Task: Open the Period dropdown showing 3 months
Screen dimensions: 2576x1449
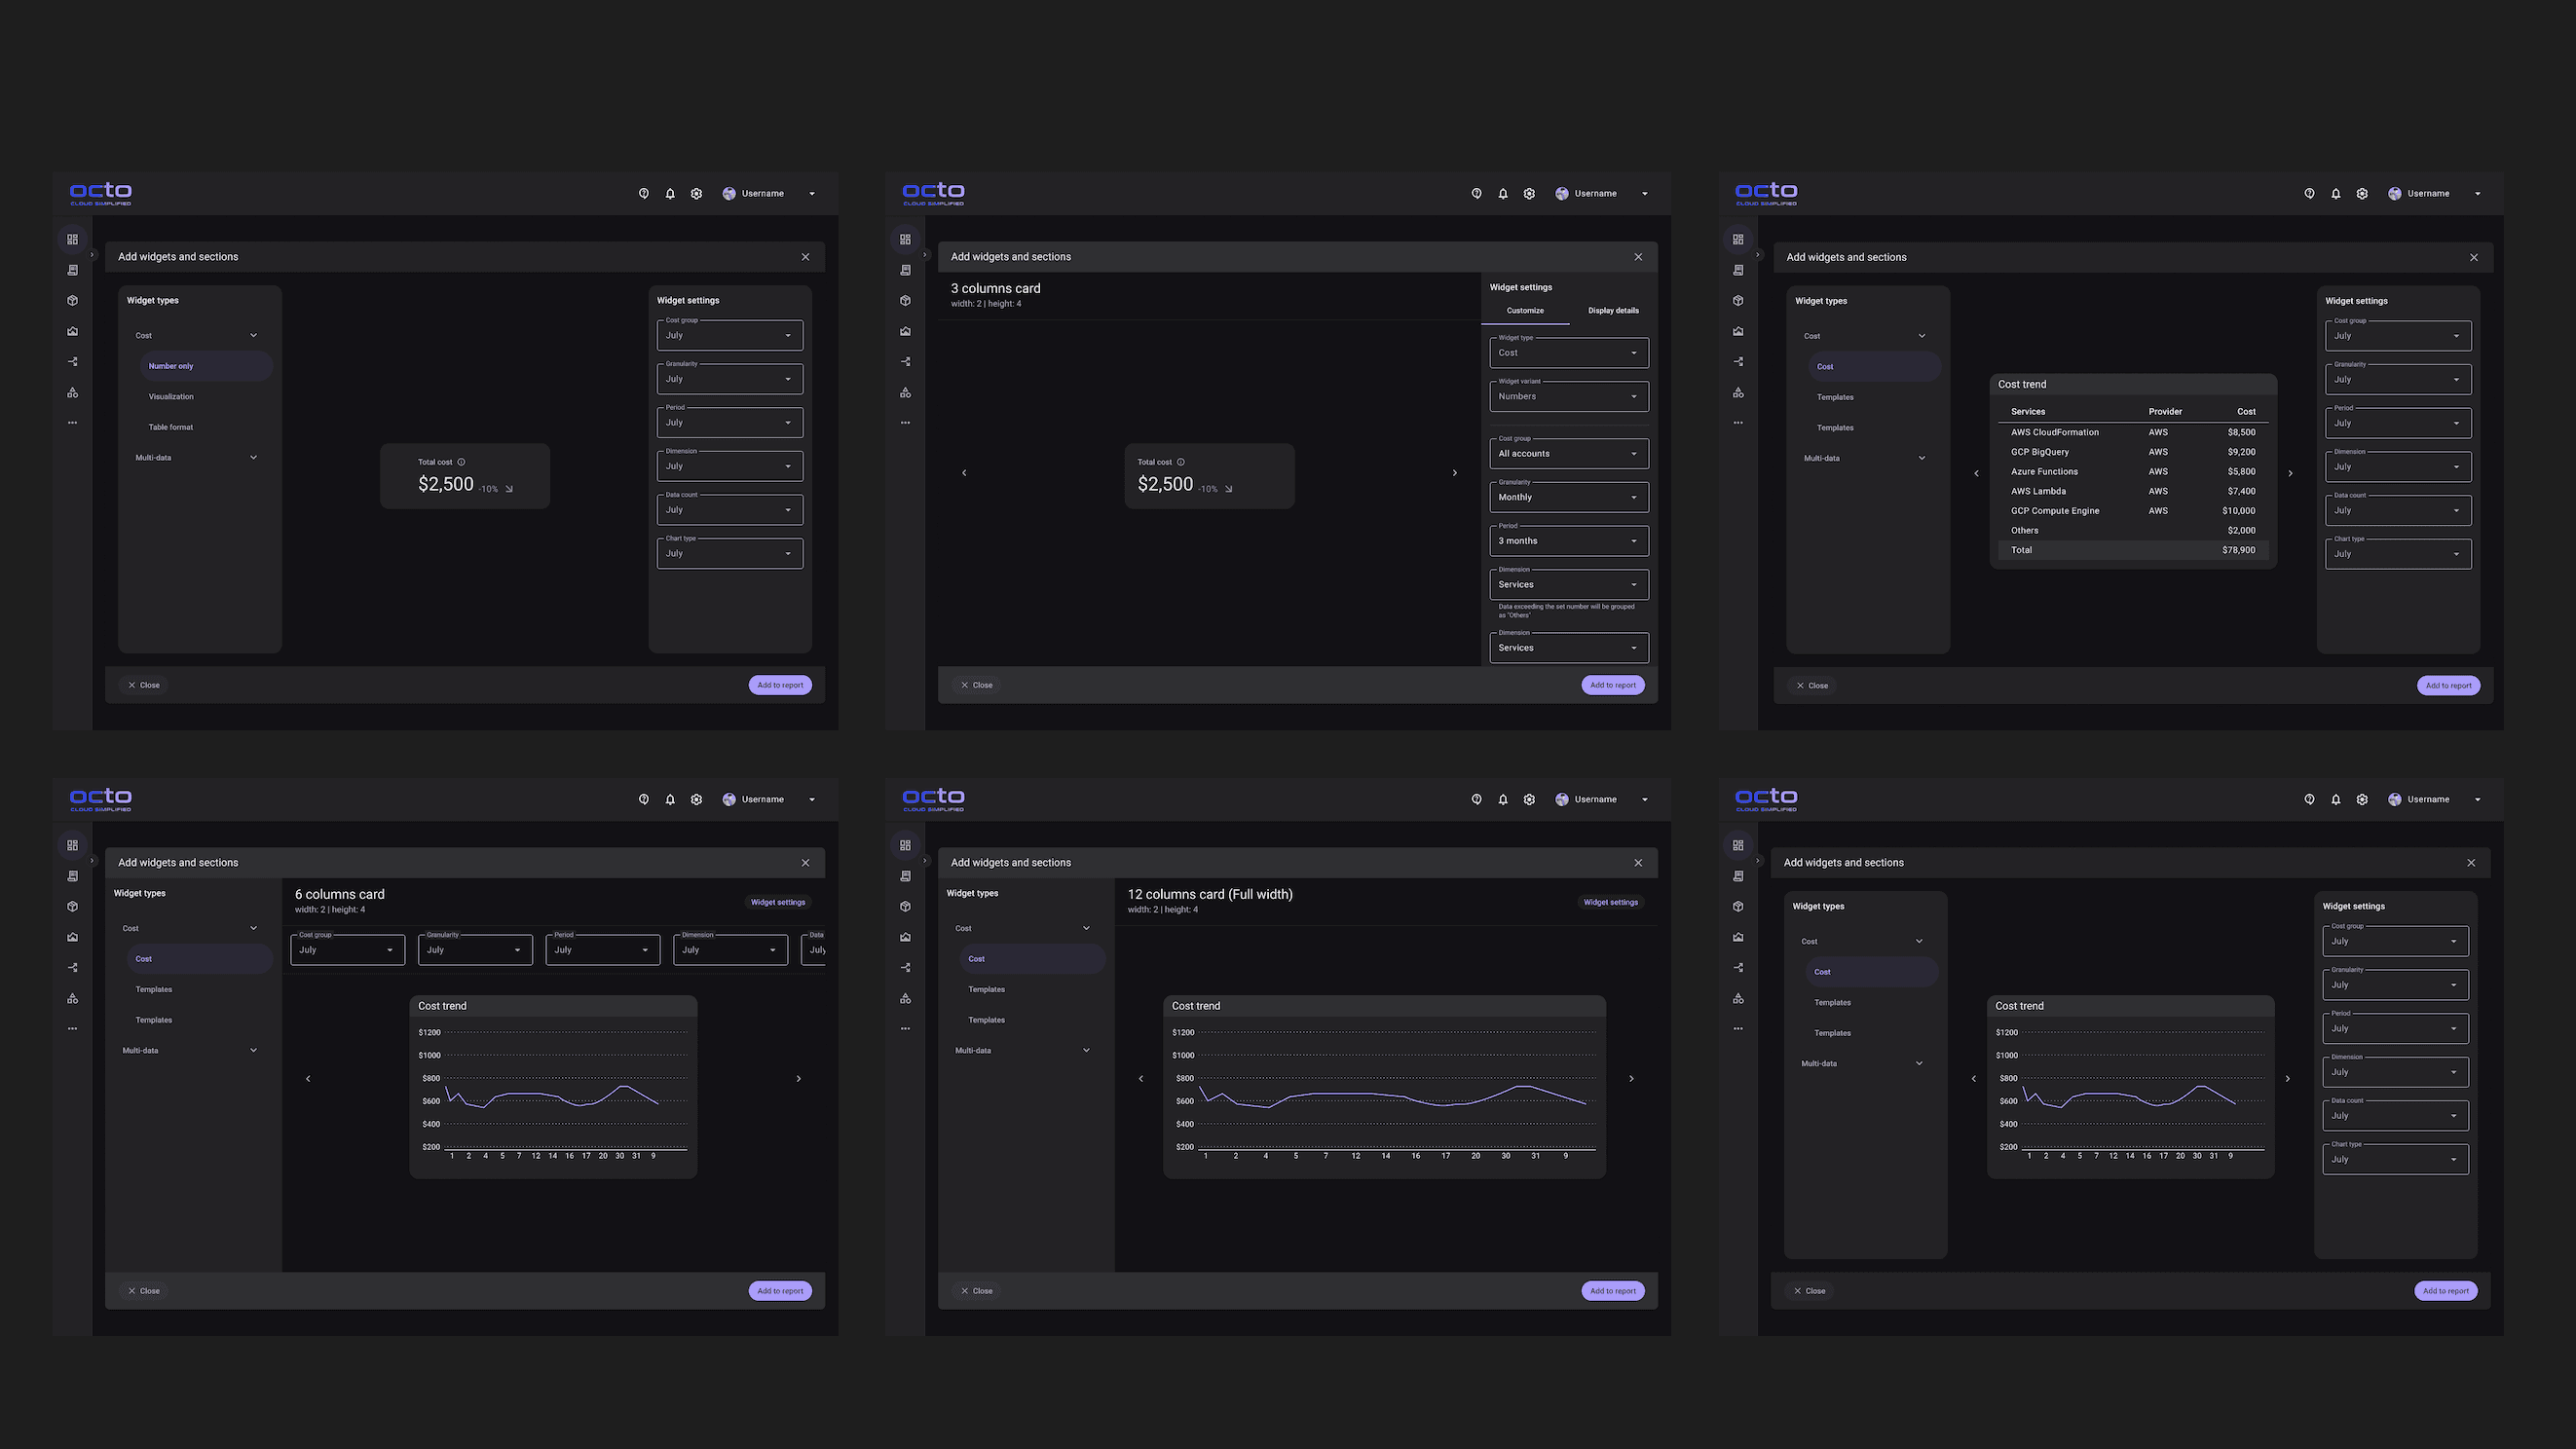Action: point(1568,541)
